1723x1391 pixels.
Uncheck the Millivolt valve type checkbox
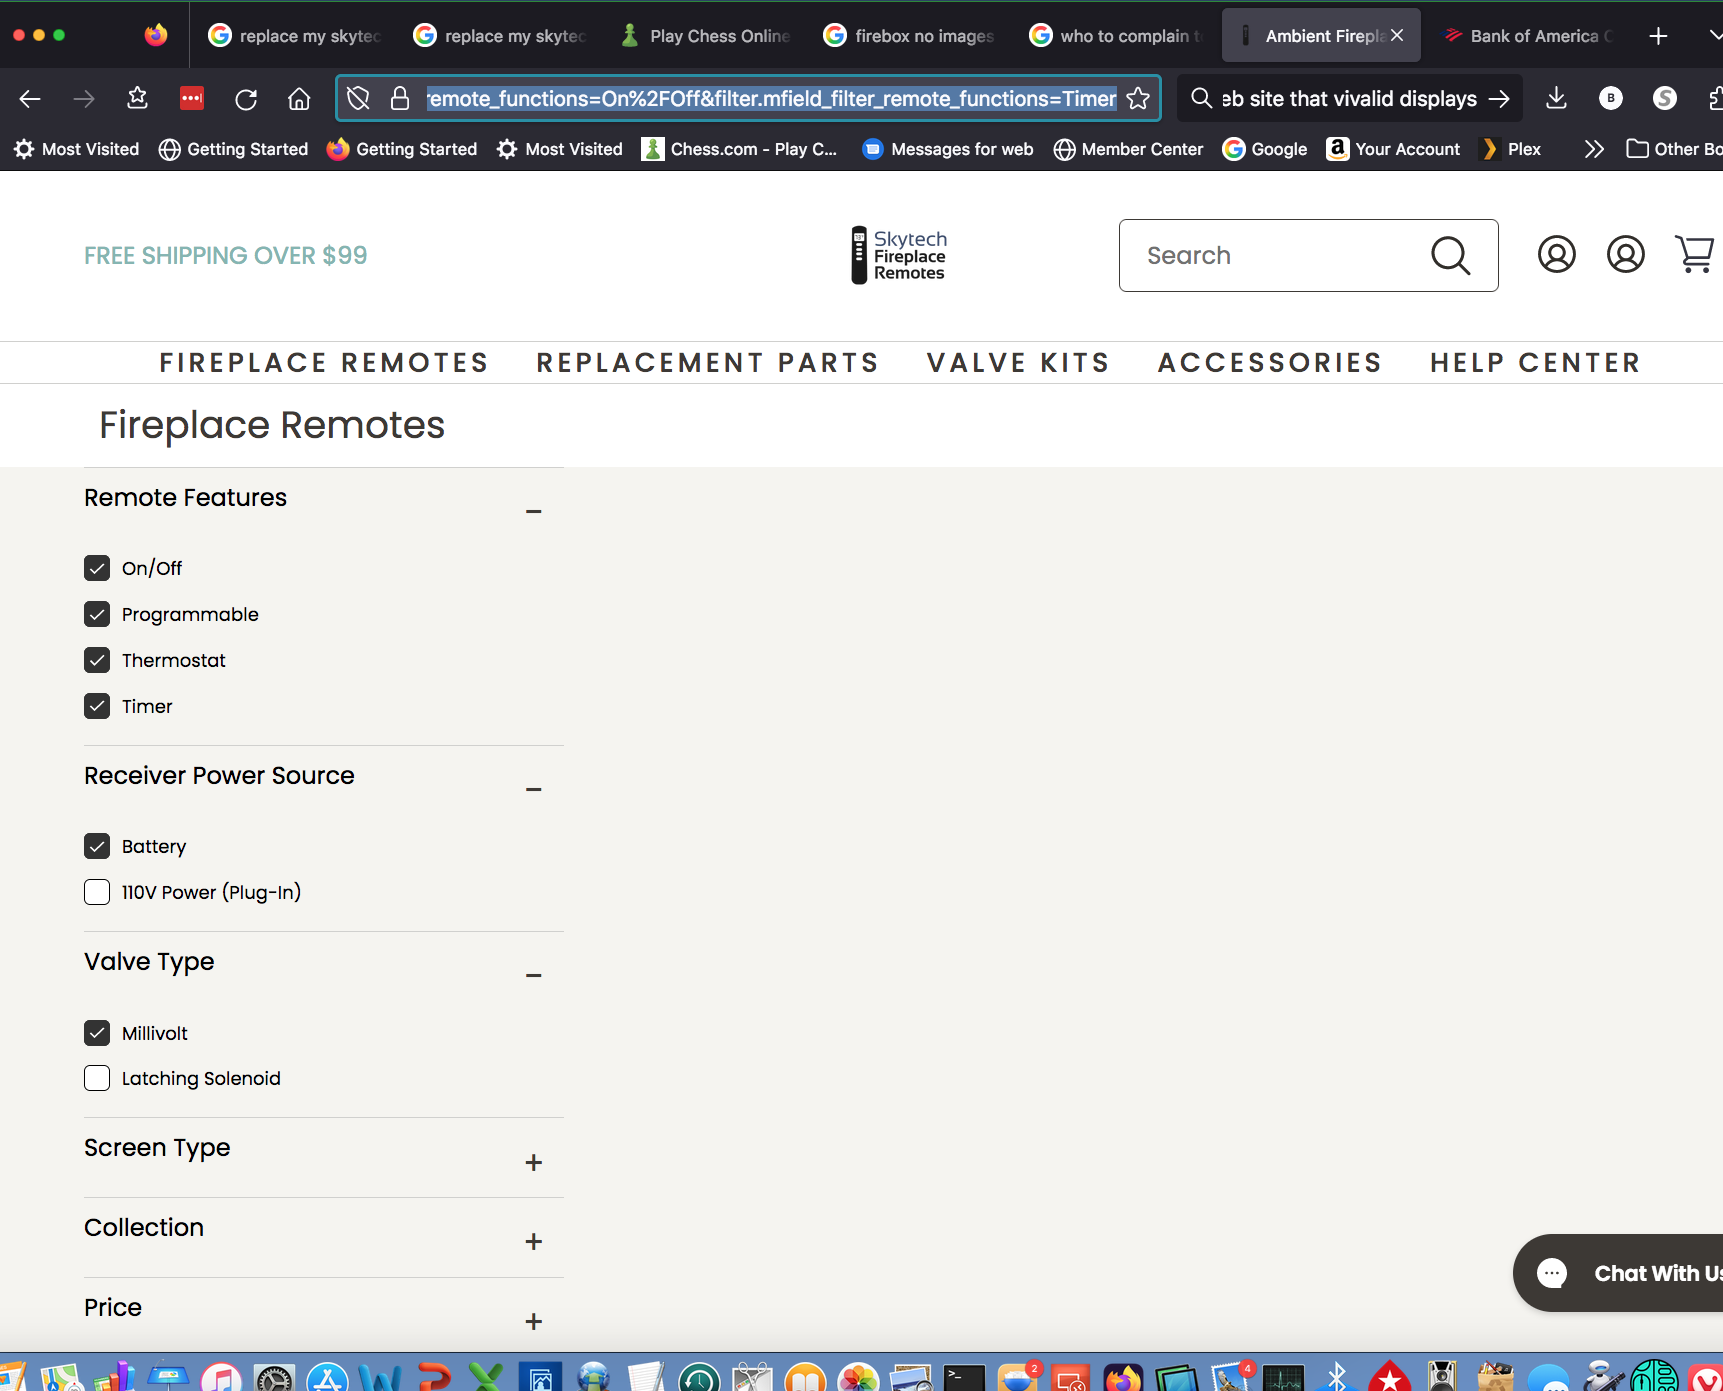[97, 1033]
